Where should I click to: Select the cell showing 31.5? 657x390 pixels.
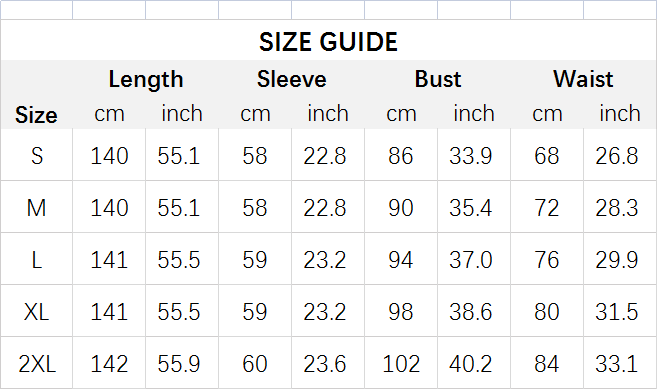click(620, 311)
